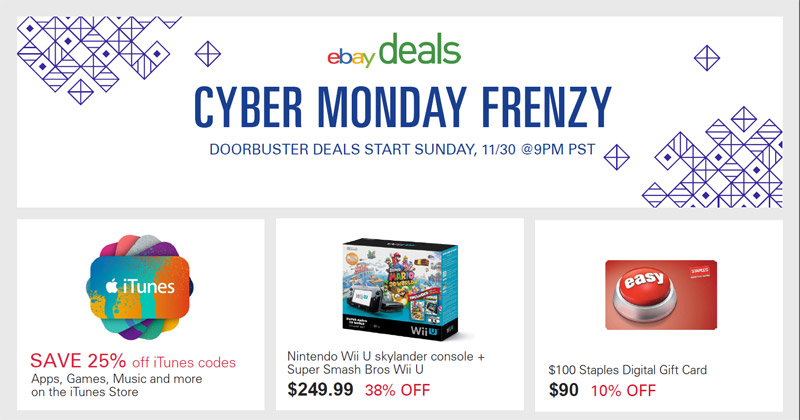The image size is (800, 420).
Task: Click diamond icon right of PST text
Action: pos(619,155)
